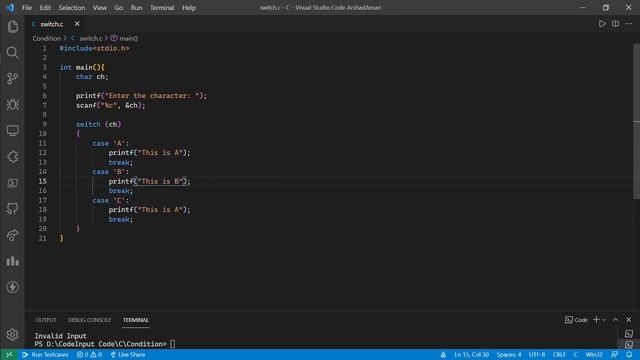The image size is (640, 360).
Task: Open the Live Share activity bar icon
Action: coord(12,235)
